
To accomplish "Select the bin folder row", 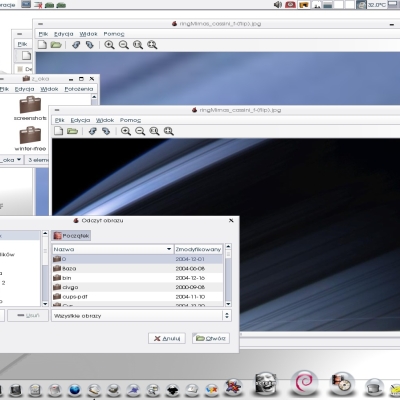I will pos(138,278).
